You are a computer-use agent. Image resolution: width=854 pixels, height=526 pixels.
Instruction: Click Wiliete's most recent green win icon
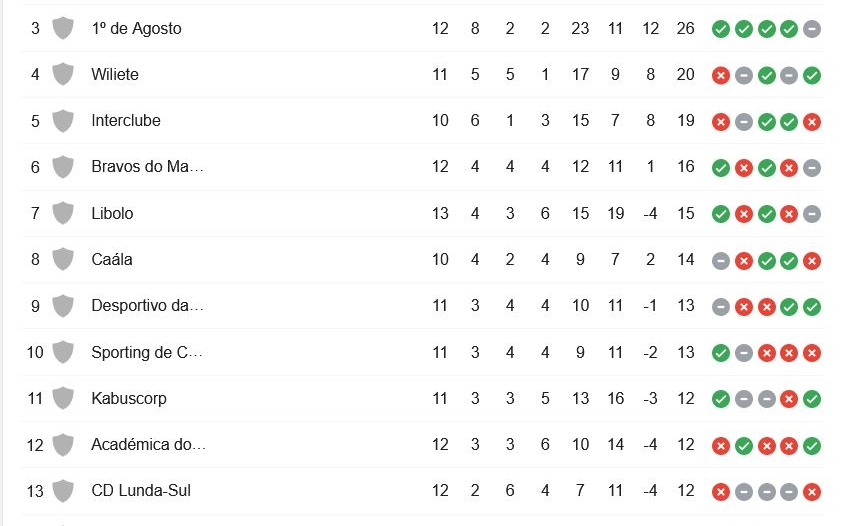[812, 75]
